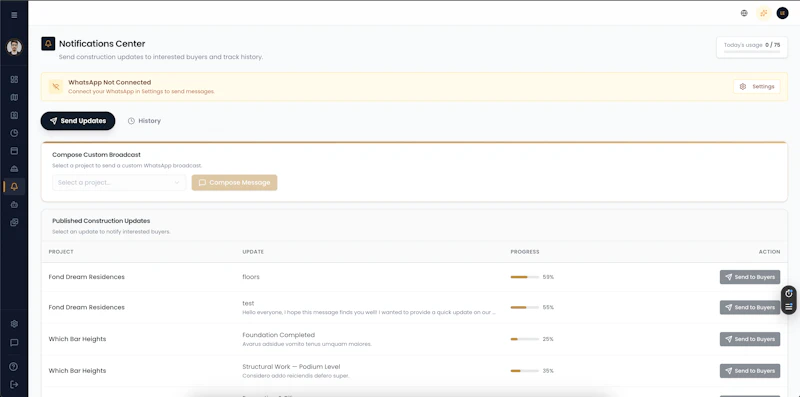Screen dimensions: 800x397
Task: Click the Today's usage progress bar
Action: [x=752, y=52]
